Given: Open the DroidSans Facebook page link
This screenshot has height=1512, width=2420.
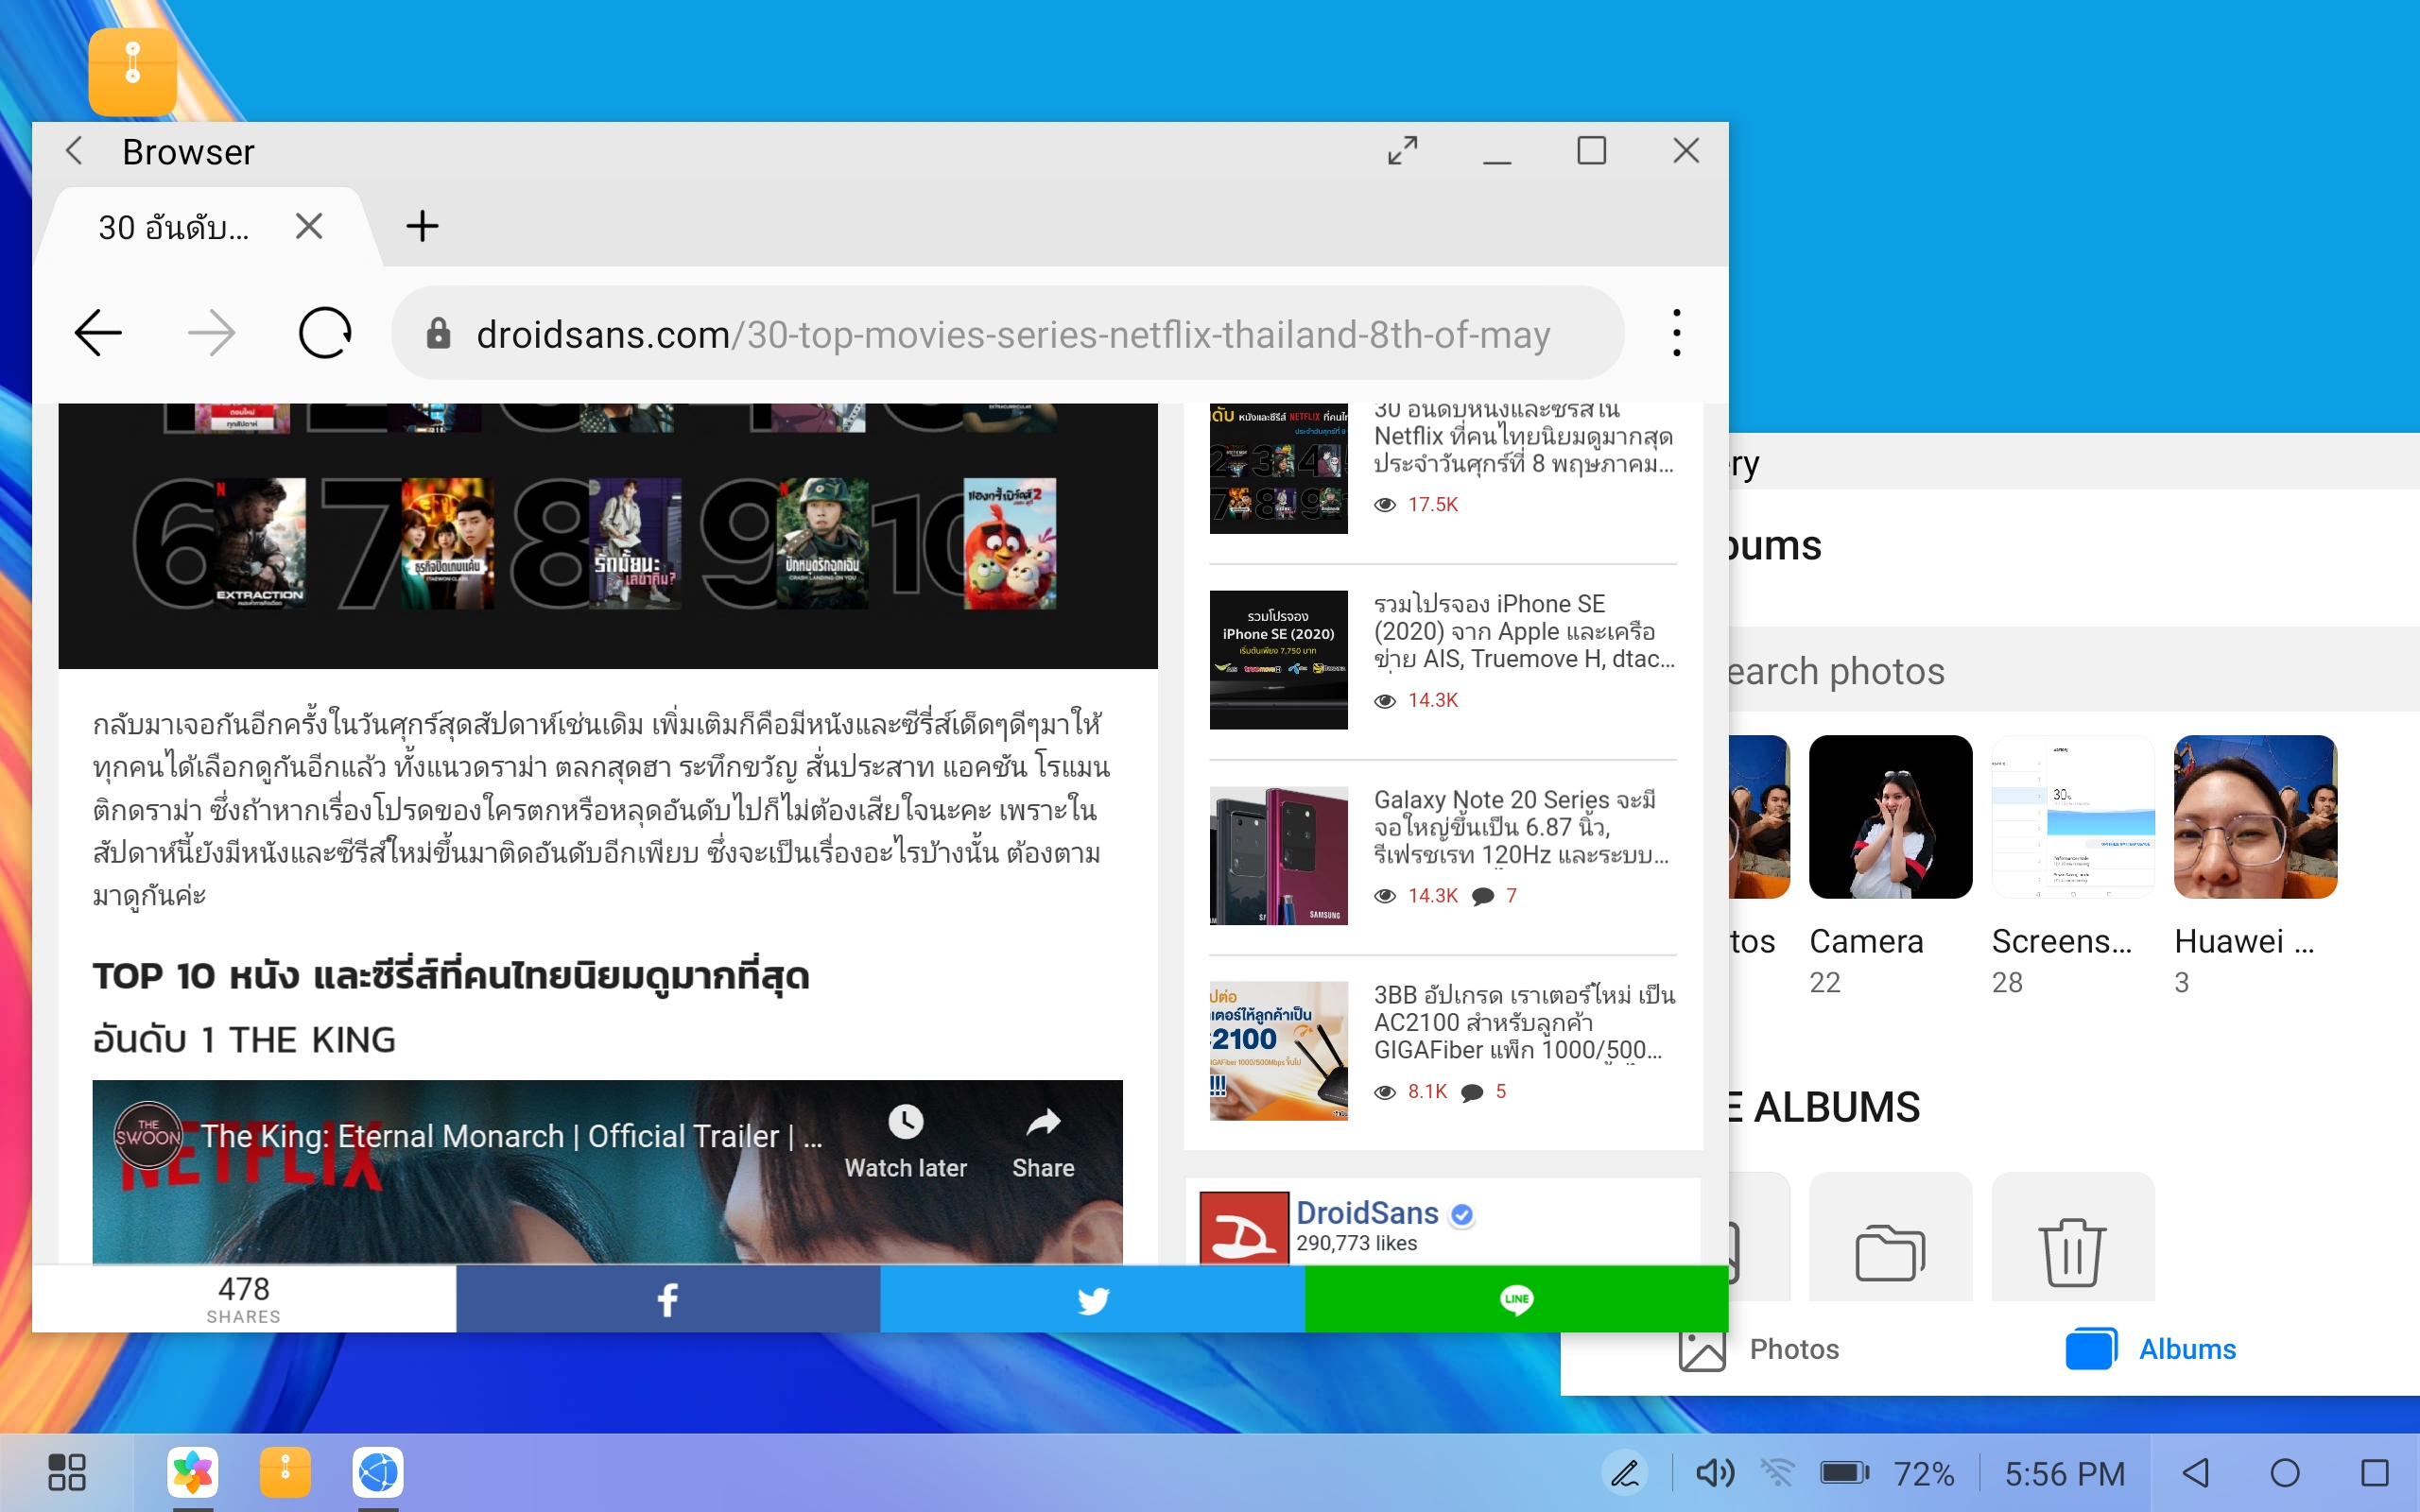Looking at the screenshot, I should coord(1367,1212).
